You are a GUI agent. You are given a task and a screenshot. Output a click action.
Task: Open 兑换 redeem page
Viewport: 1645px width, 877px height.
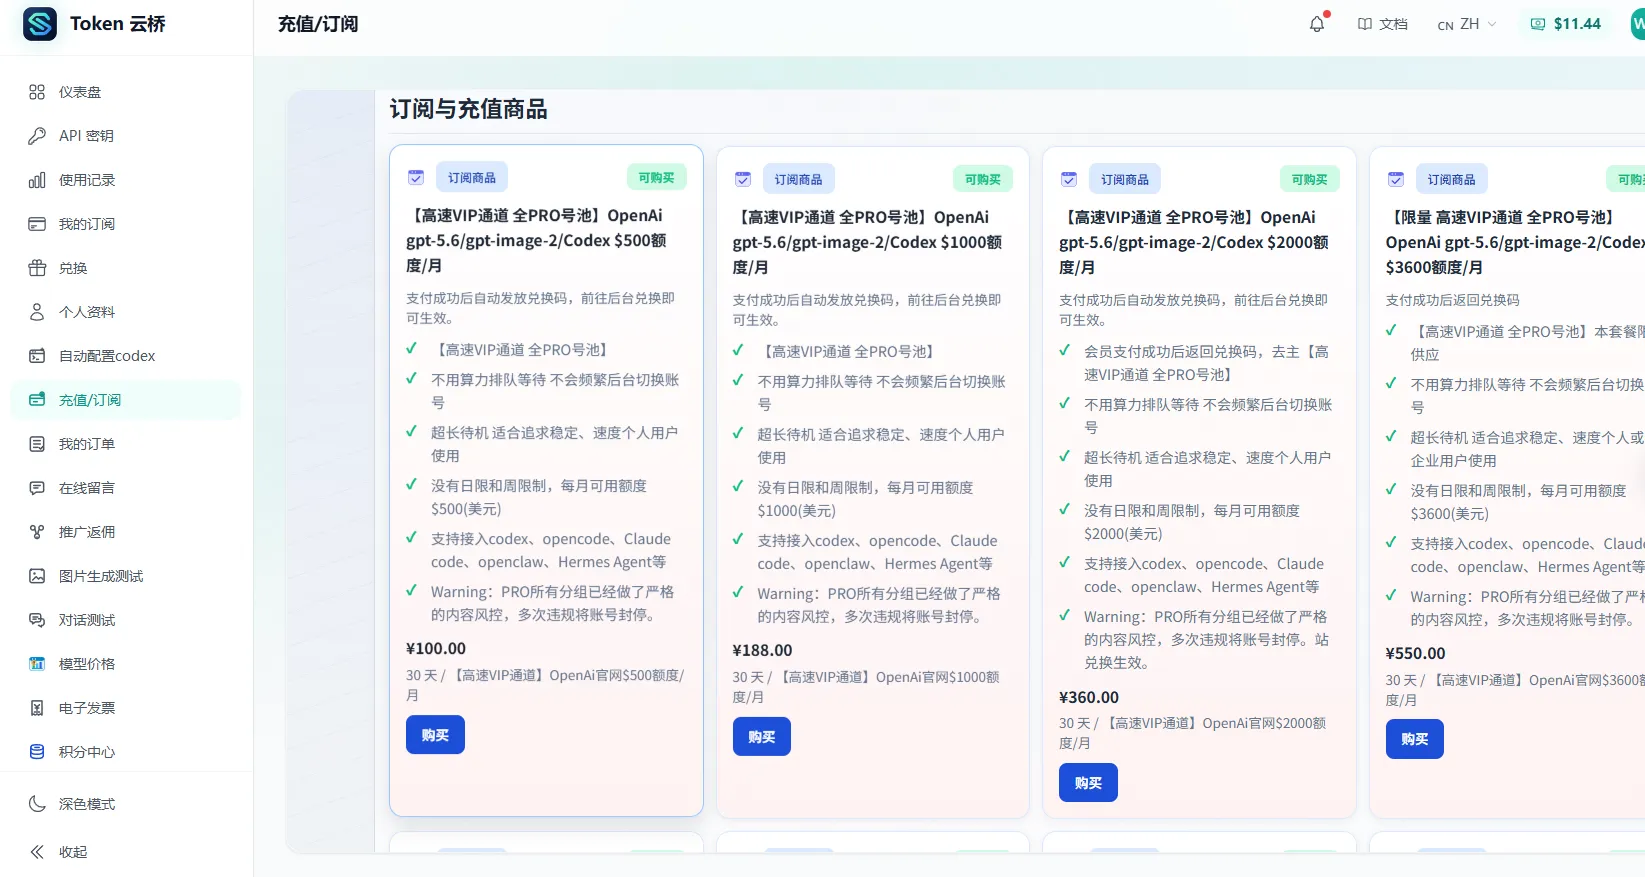(126, 268)
